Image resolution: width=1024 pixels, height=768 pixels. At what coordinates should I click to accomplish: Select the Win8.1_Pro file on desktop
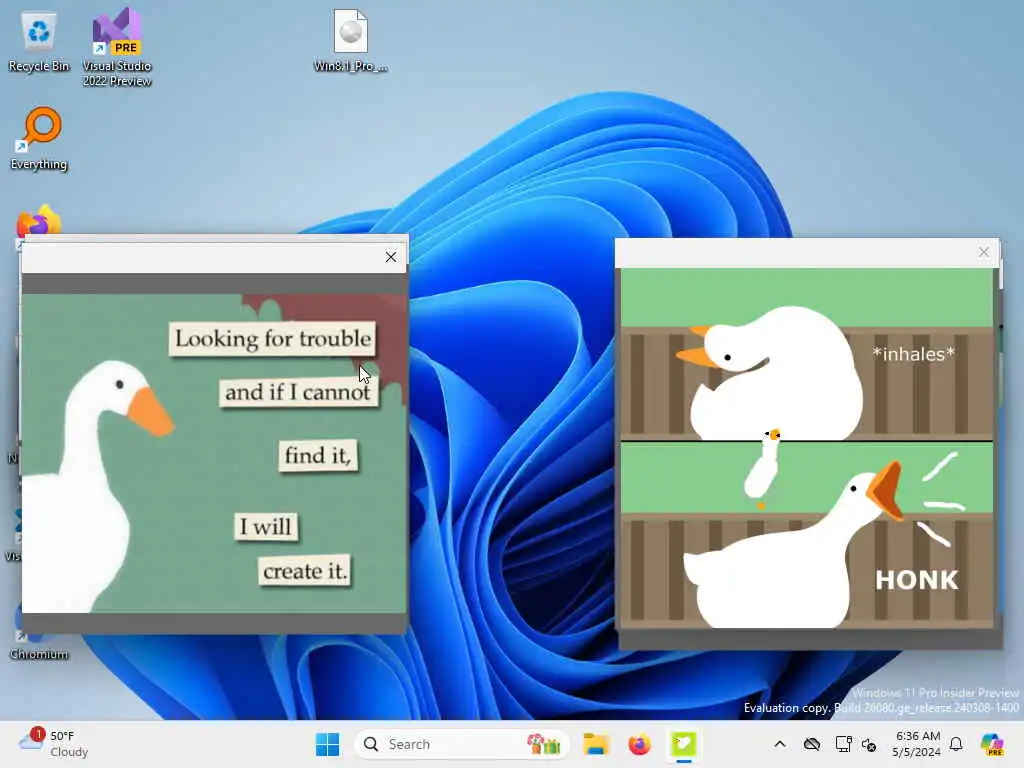[x=351, y=40]
